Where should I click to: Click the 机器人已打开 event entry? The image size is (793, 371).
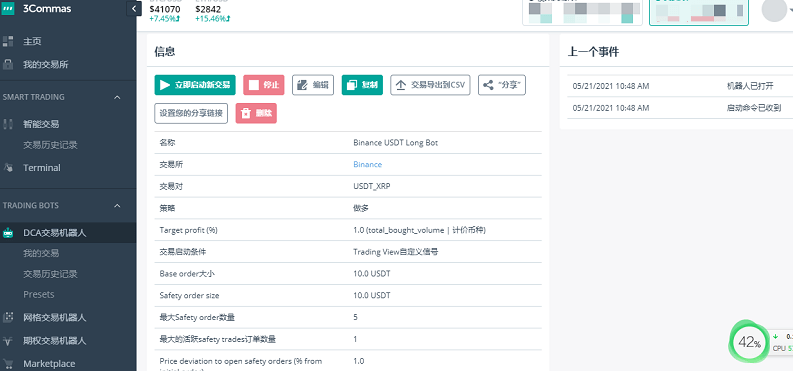[750, 86]
